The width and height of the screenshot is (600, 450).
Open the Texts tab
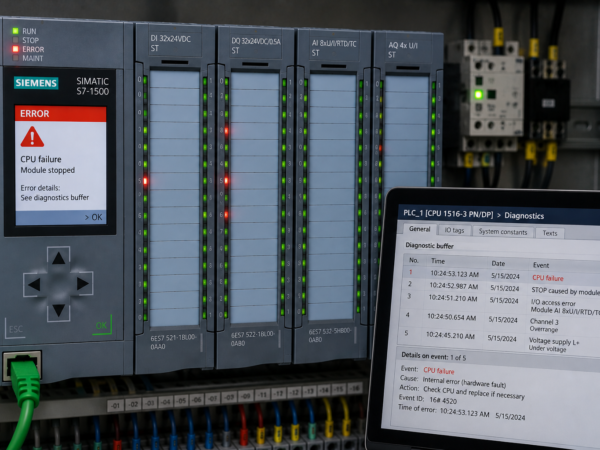coord(549,233)
